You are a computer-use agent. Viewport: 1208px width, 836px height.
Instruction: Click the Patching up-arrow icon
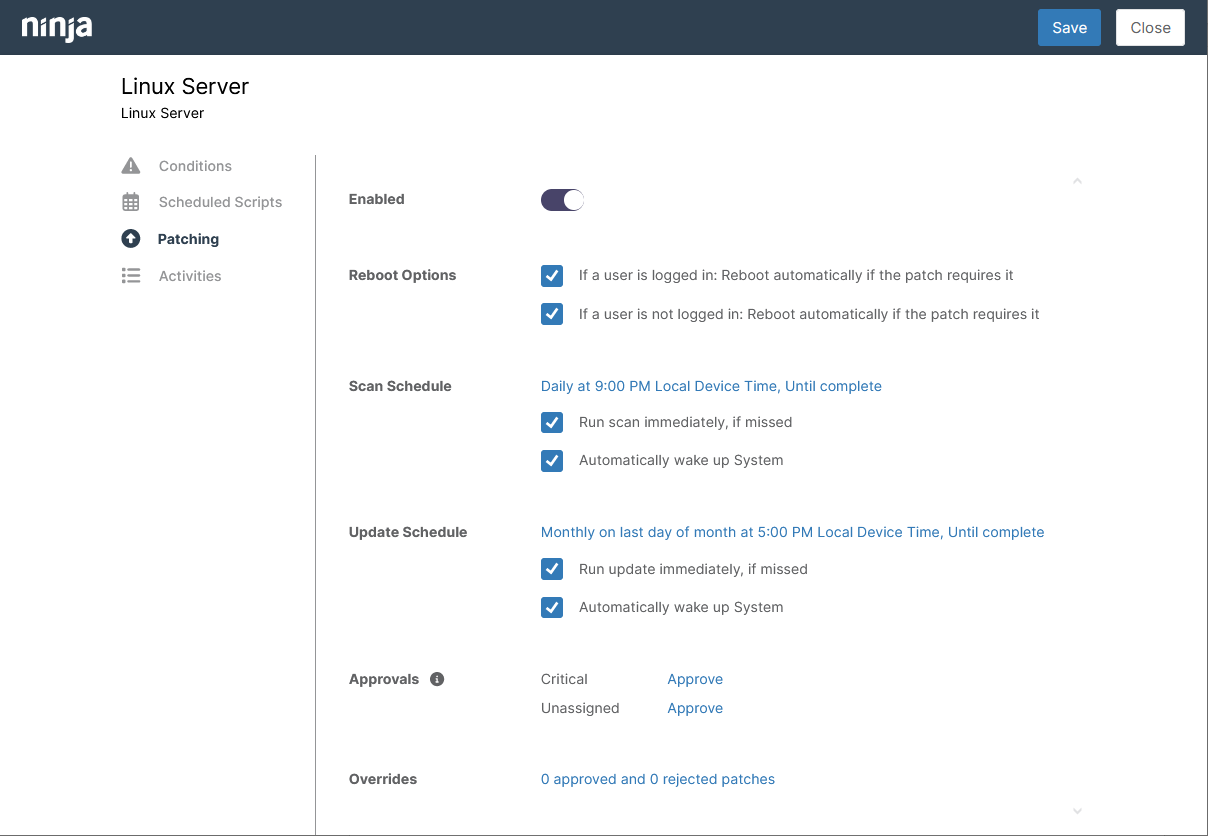(131, 239)
